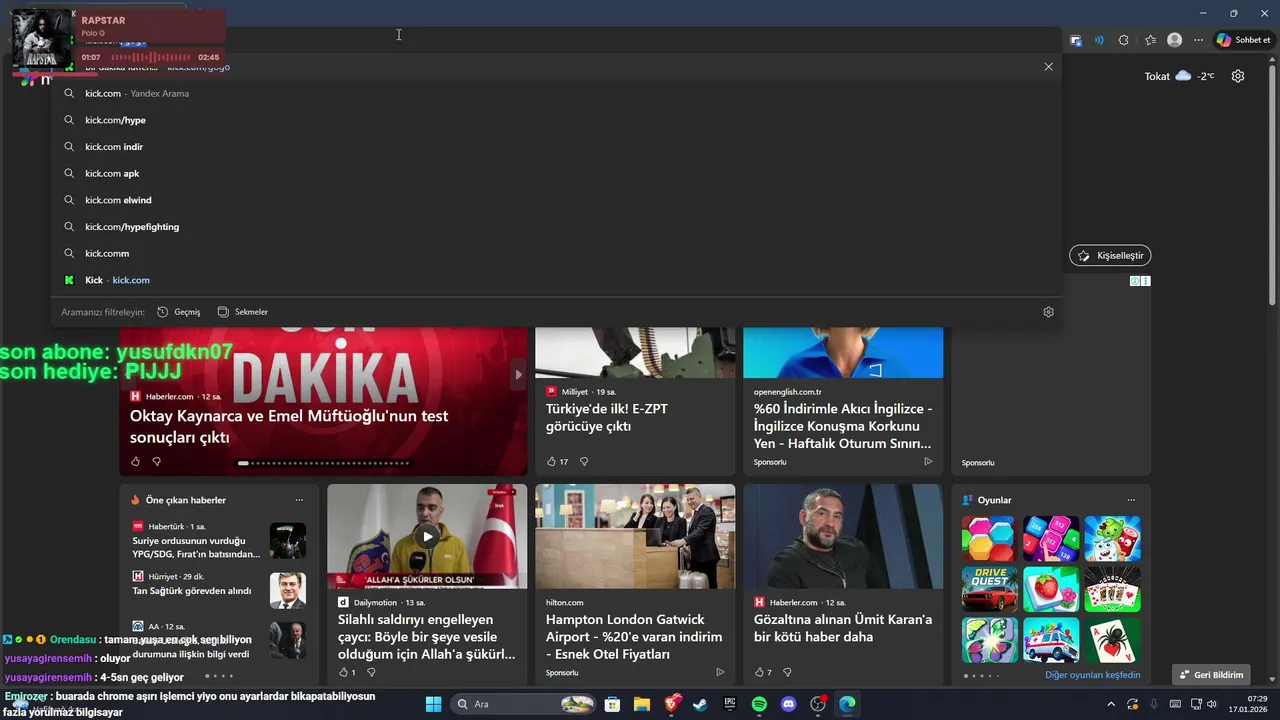Viewport: 1280px width, 720px height.
Task: Open the Hampton London Gatwick Airport ad link
Action: click(x=634, y=637)
